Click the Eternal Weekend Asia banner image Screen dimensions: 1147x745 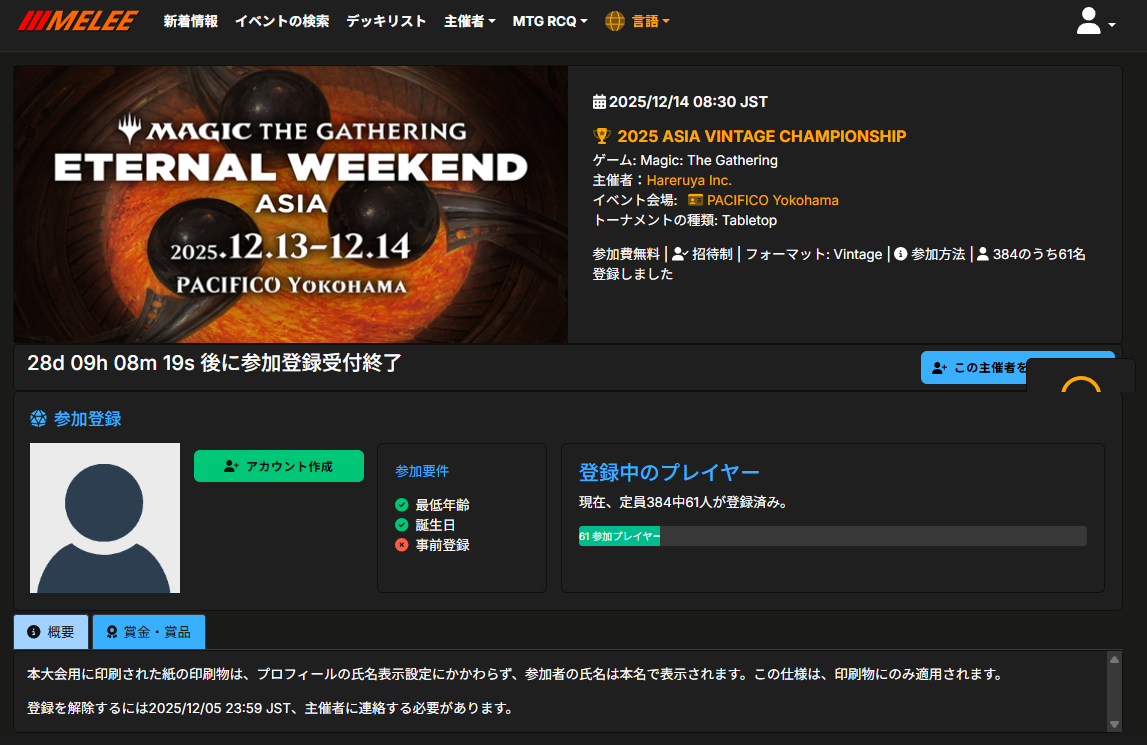(290, 204)
